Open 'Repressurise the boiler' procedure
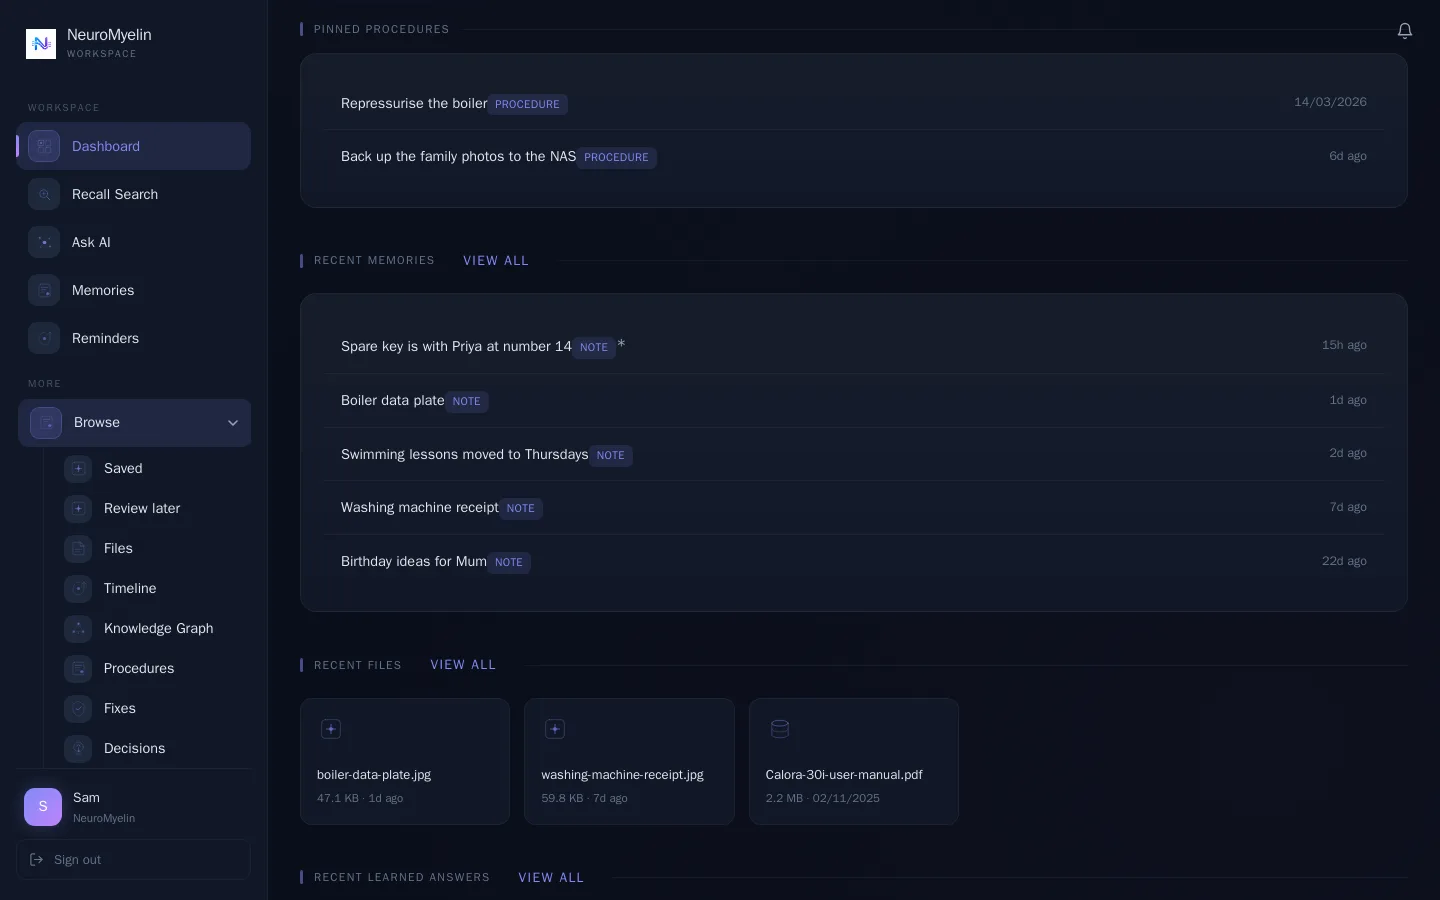This screenshot has width=1440, height=900. 854,103
